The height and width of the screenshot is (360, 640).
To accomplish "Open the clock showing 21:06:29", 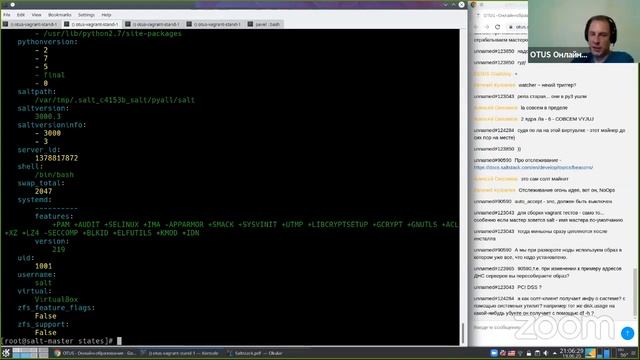I will pos(571,353).
